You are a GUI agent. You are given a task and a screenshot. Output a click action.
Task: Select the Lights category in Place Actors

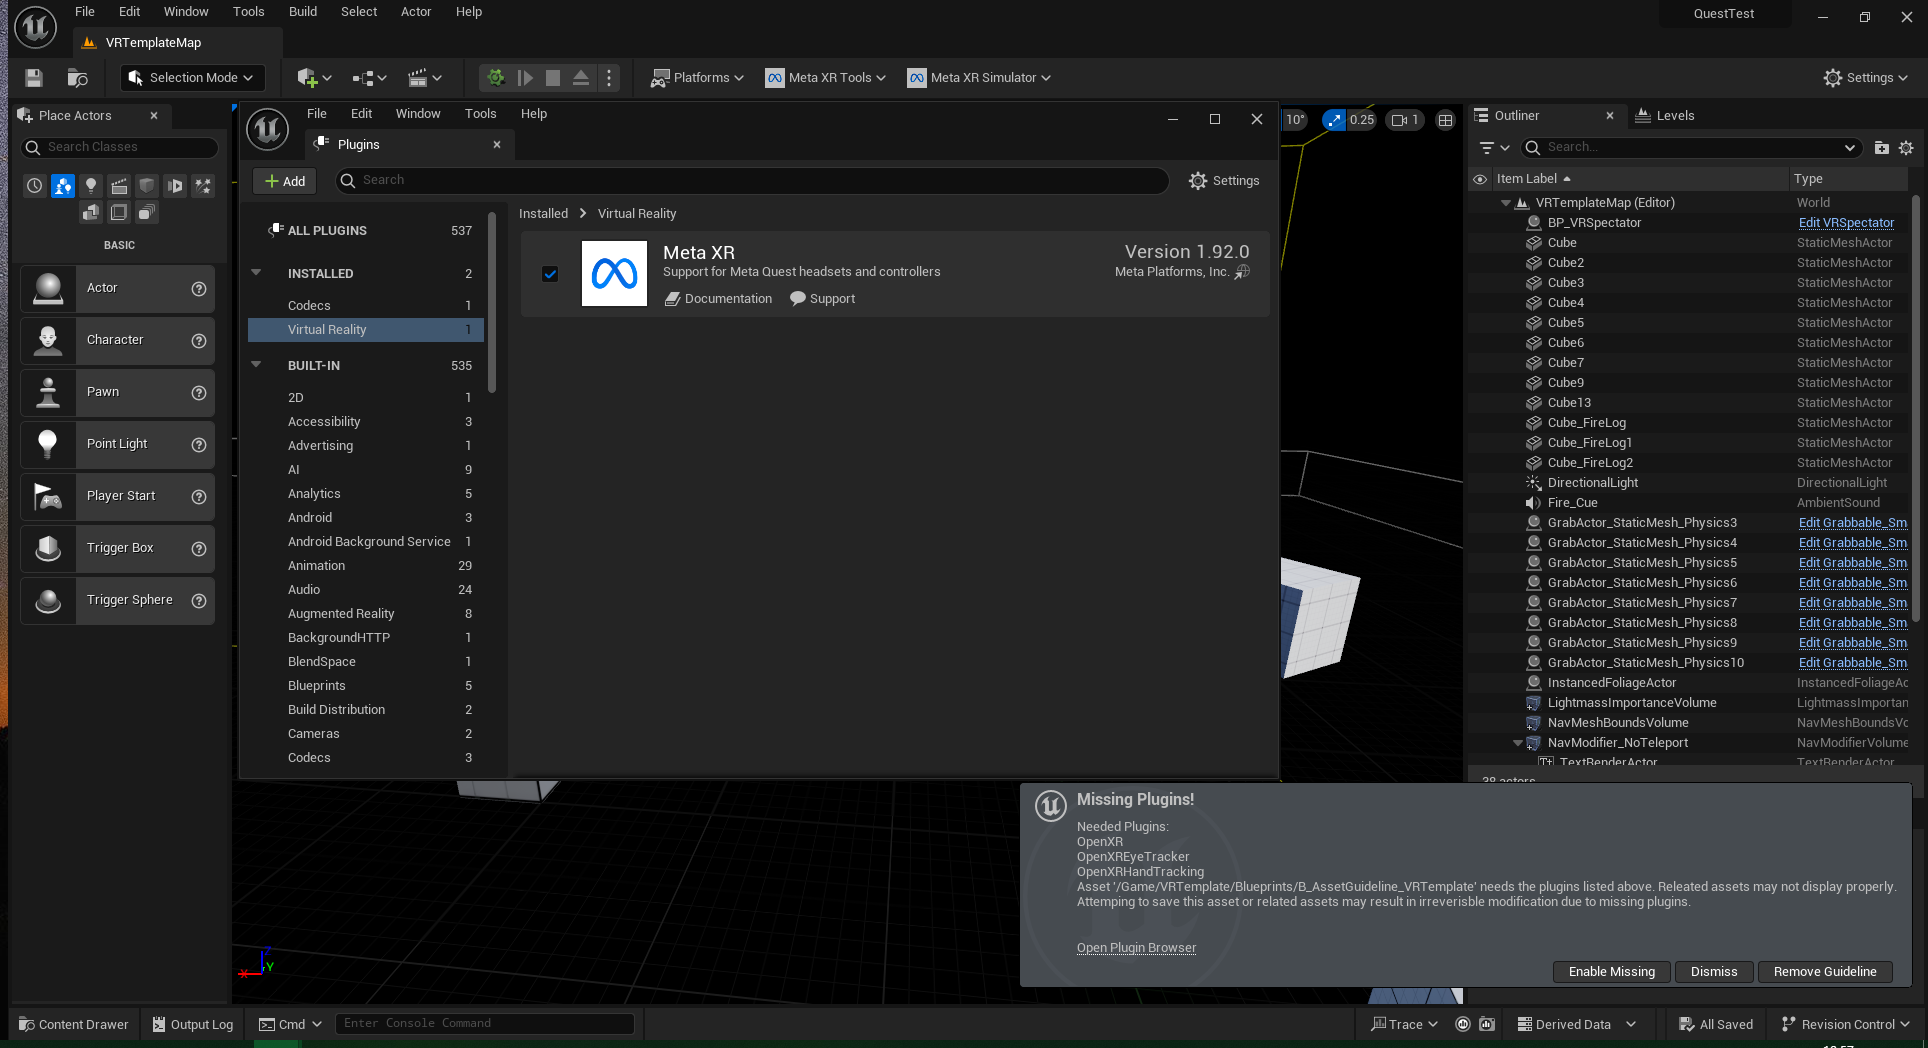[91, 186]
